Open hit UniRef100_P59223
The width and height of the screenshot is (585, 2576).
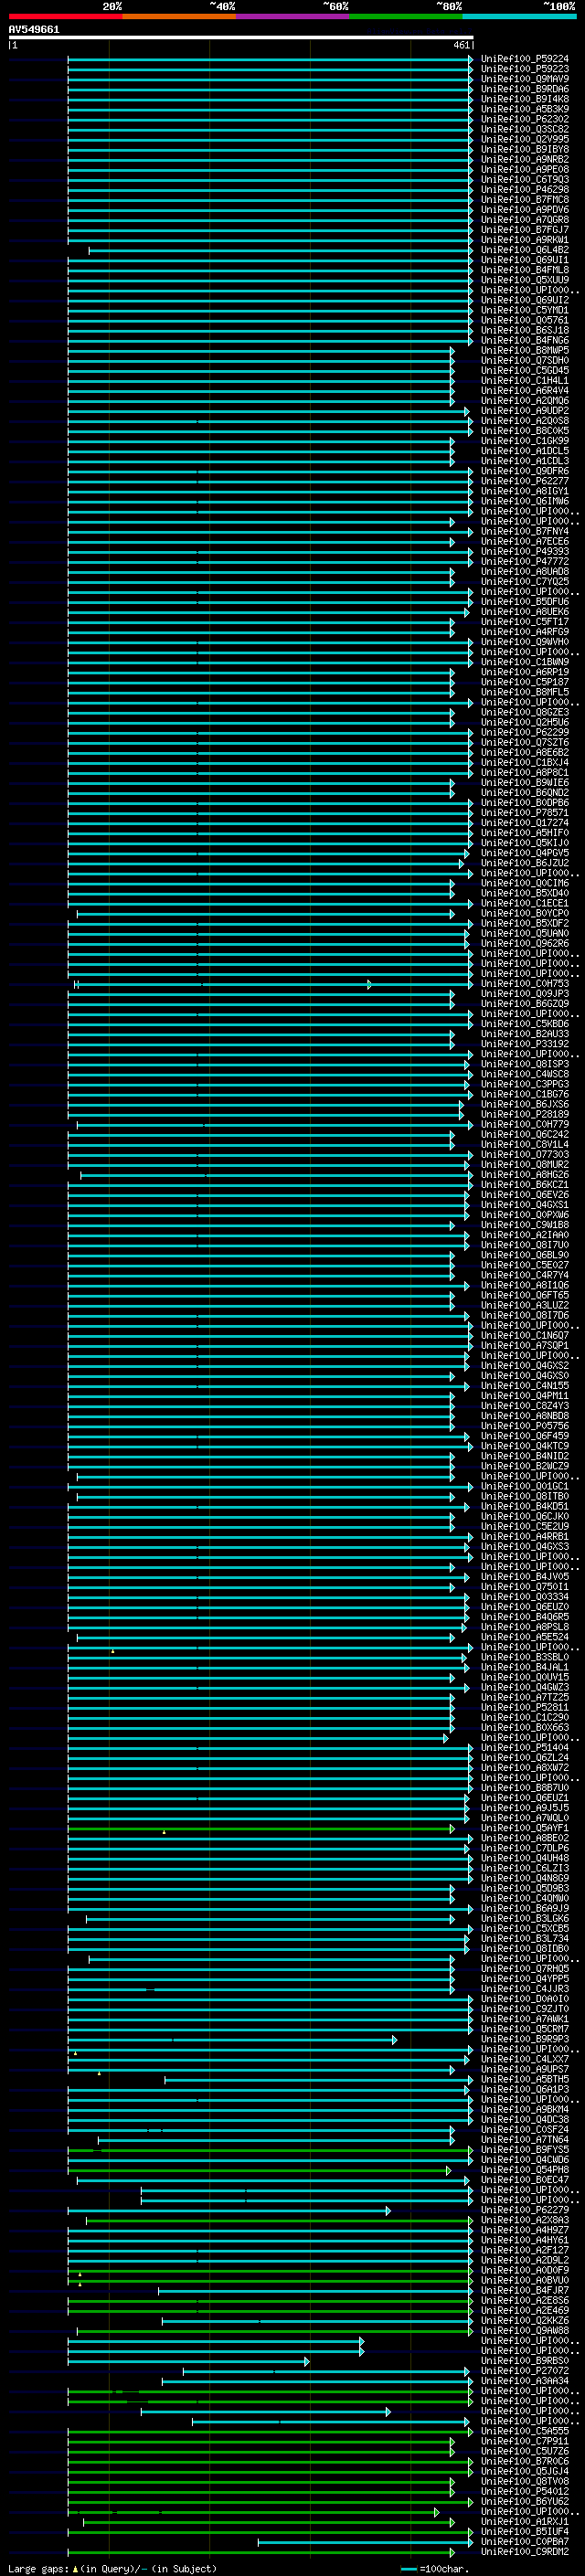525,69
